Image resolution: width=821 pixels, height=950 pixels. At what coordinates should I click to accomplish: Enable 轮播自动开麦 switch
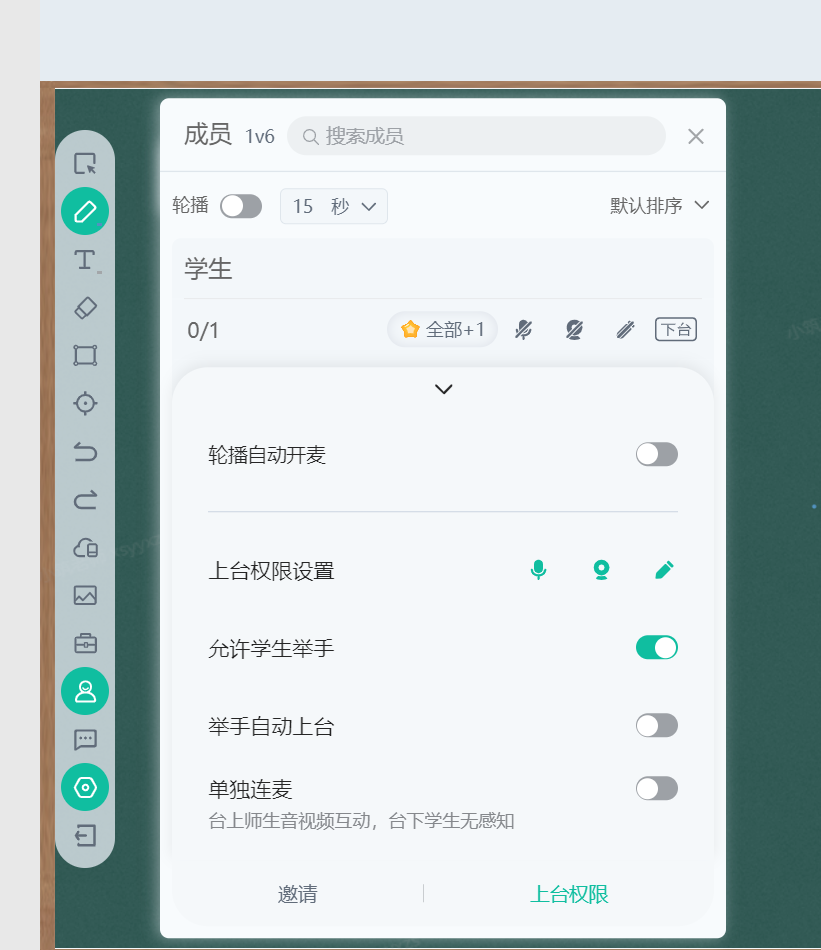[657, 454]
